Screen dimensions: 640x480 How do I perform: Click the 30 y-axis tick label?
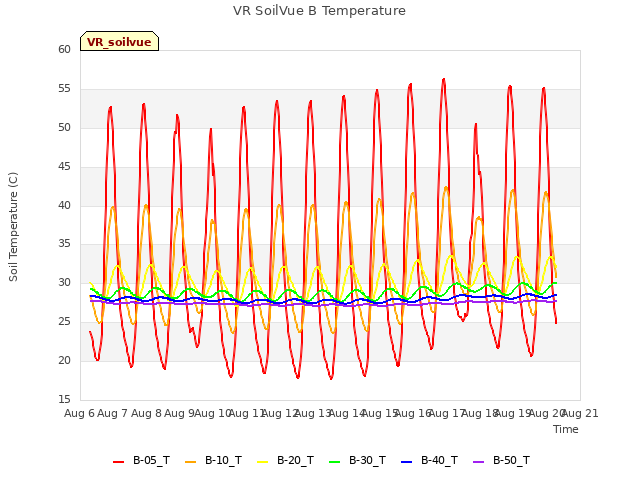(x=64, y=283)
